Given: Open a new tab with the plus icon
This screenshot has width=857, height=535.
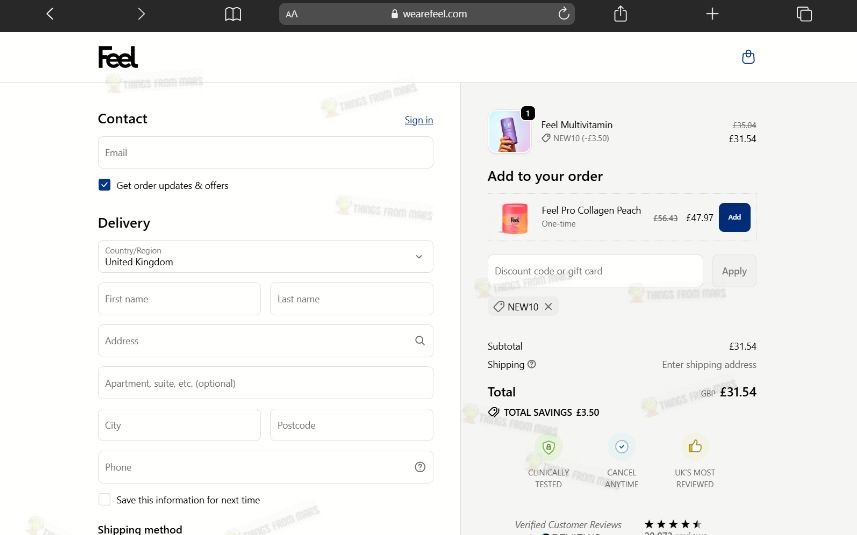Looking at the screenshot, I should click(712, 14).
